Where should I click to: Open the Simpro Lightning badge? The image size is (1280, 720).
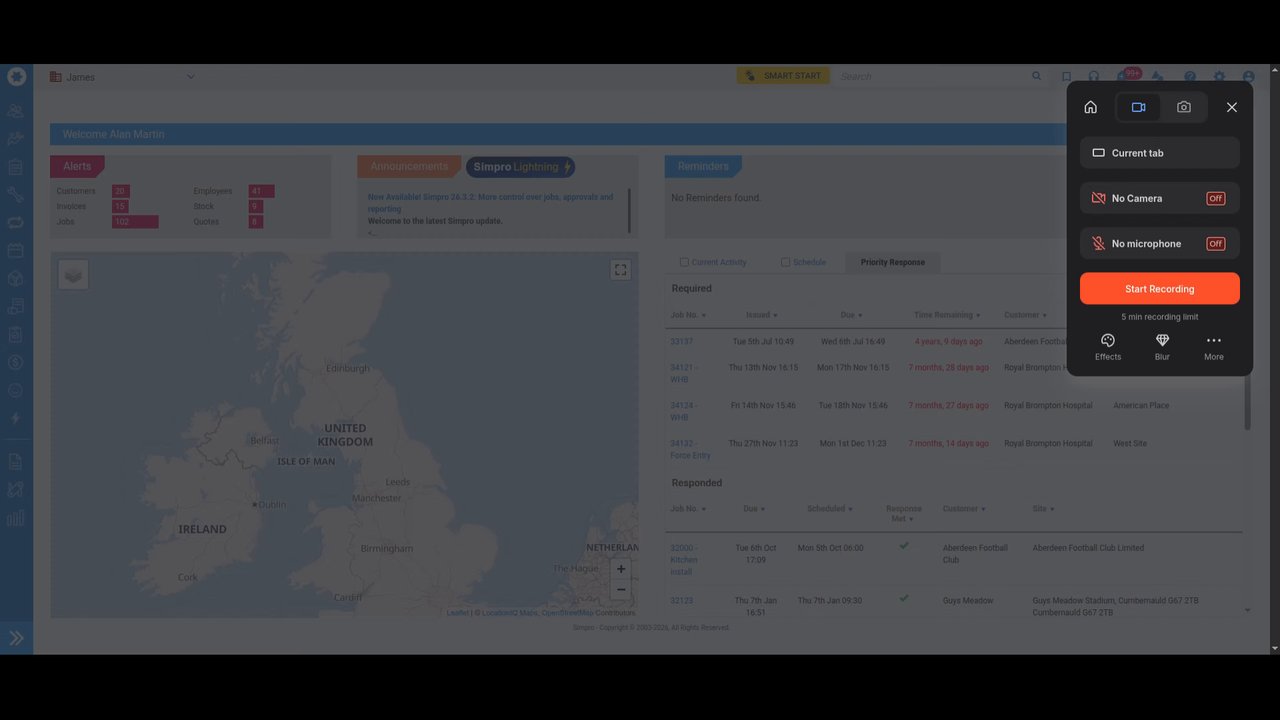click(520, 167)
